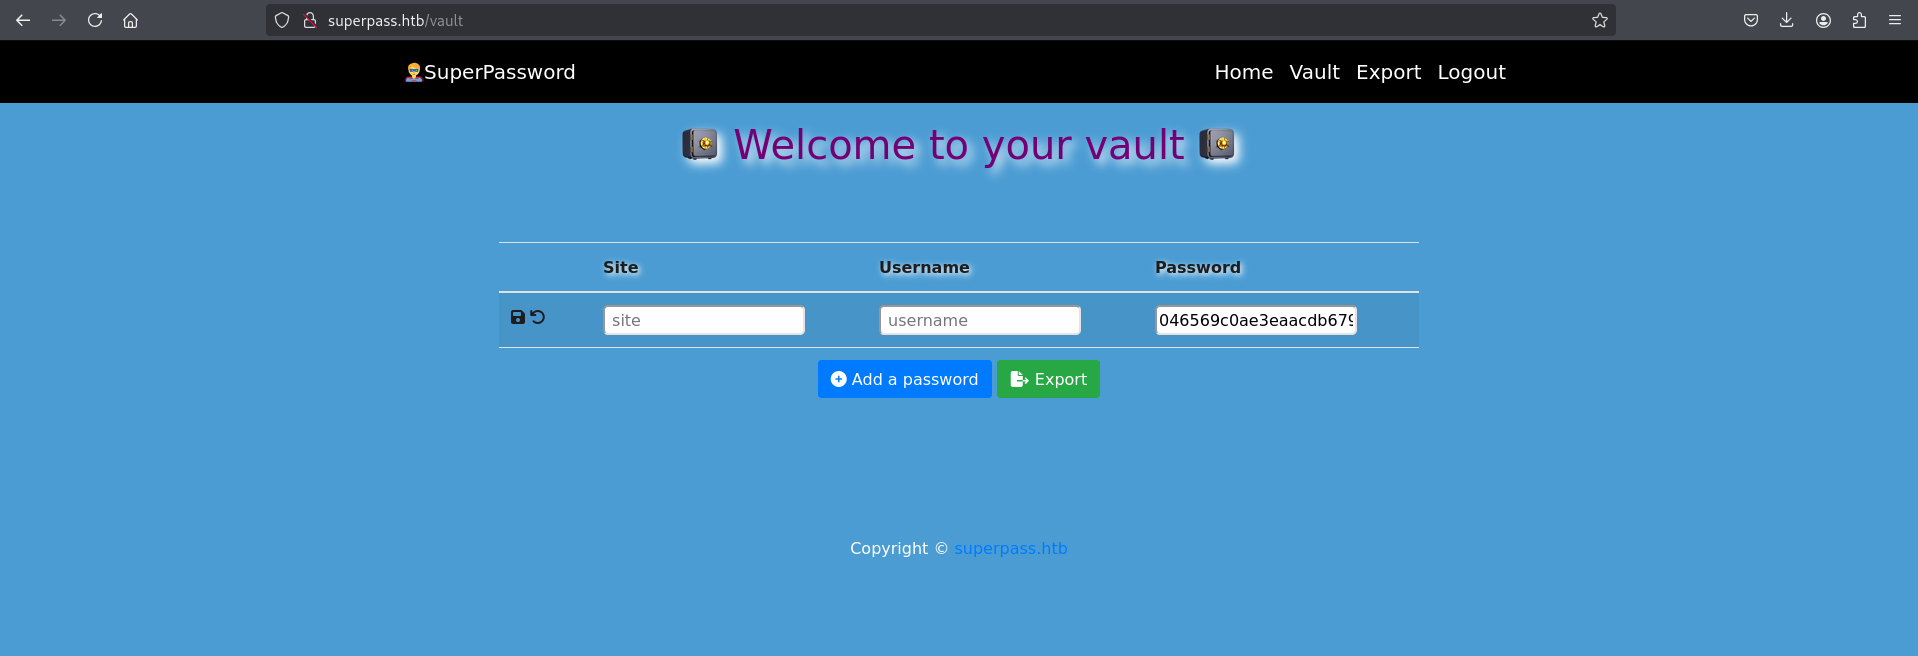Reload the page with refresh icon

(x=95, y=20)
